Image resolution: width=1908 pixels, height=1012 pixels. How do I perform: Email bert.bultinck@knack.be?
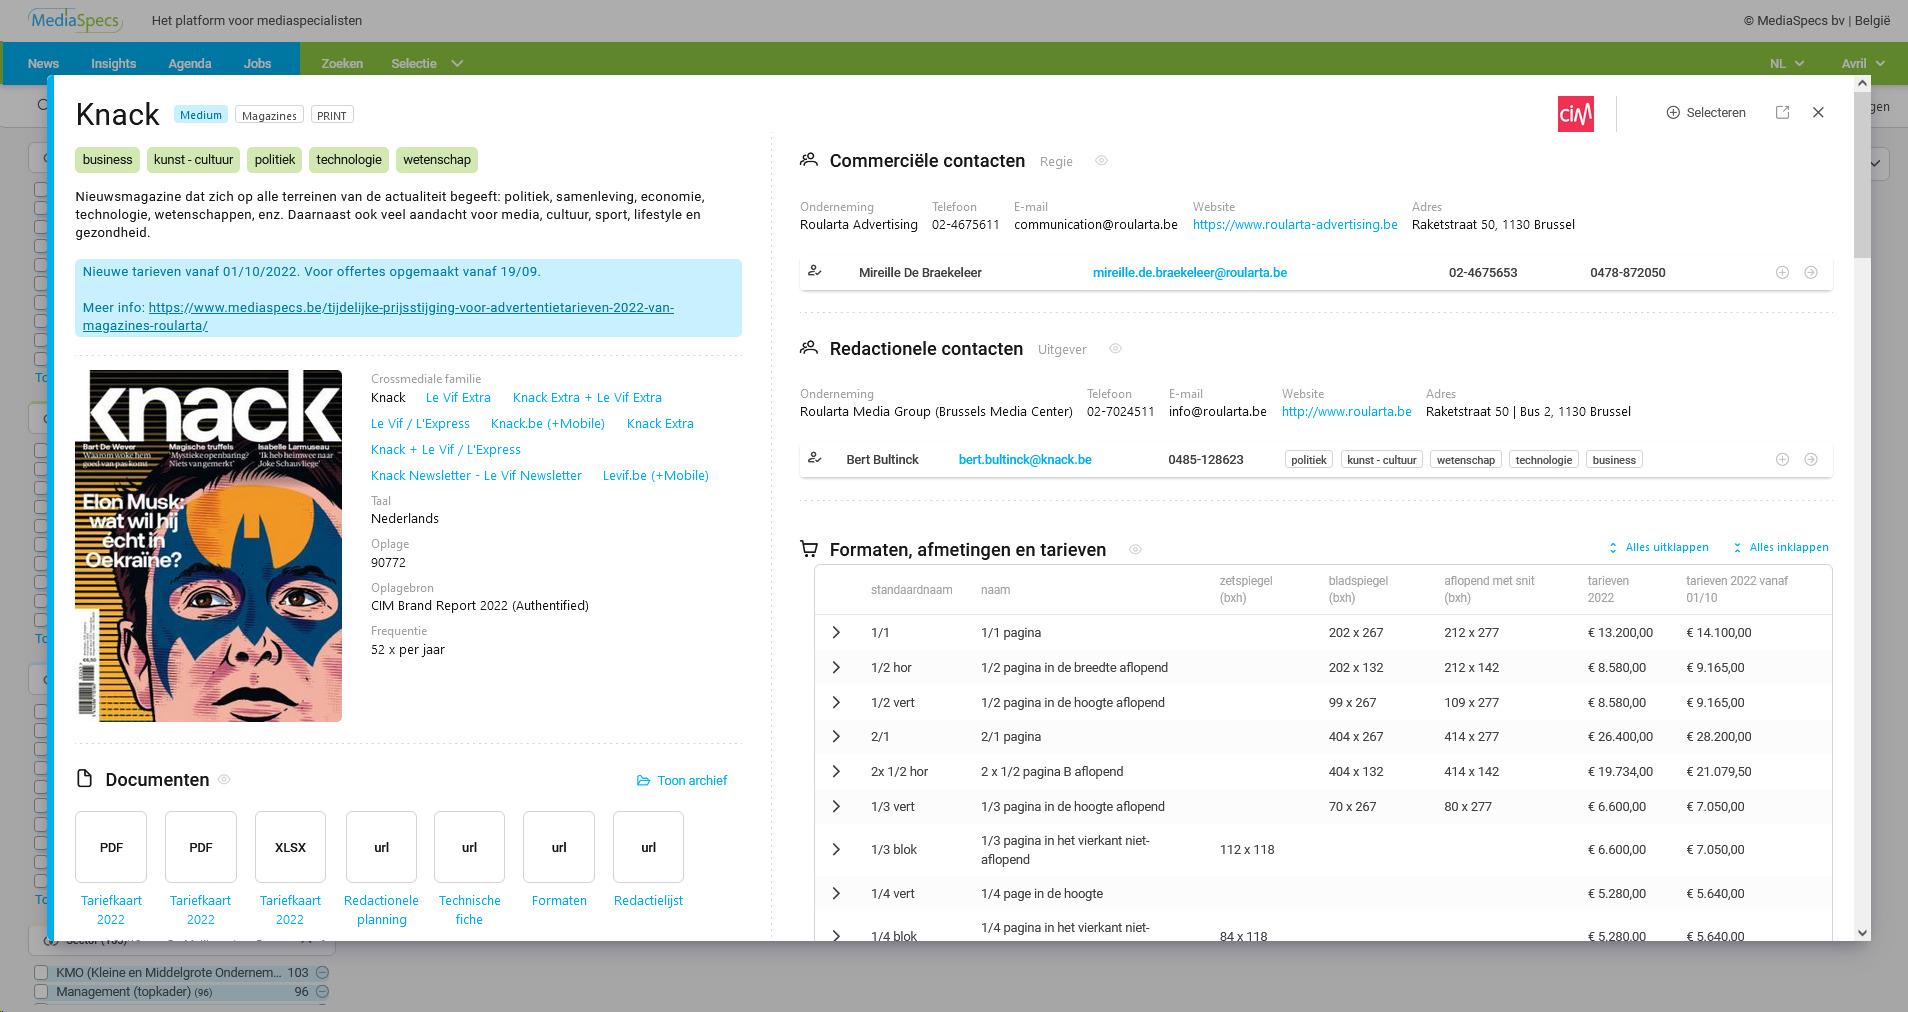[1025, 460]
